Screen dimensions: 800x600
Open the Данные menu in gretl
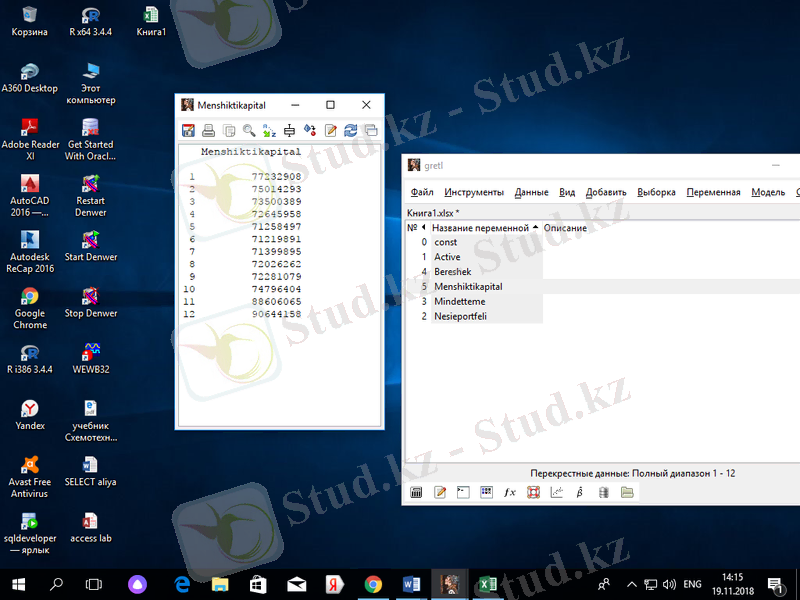[x=531, y=192]
